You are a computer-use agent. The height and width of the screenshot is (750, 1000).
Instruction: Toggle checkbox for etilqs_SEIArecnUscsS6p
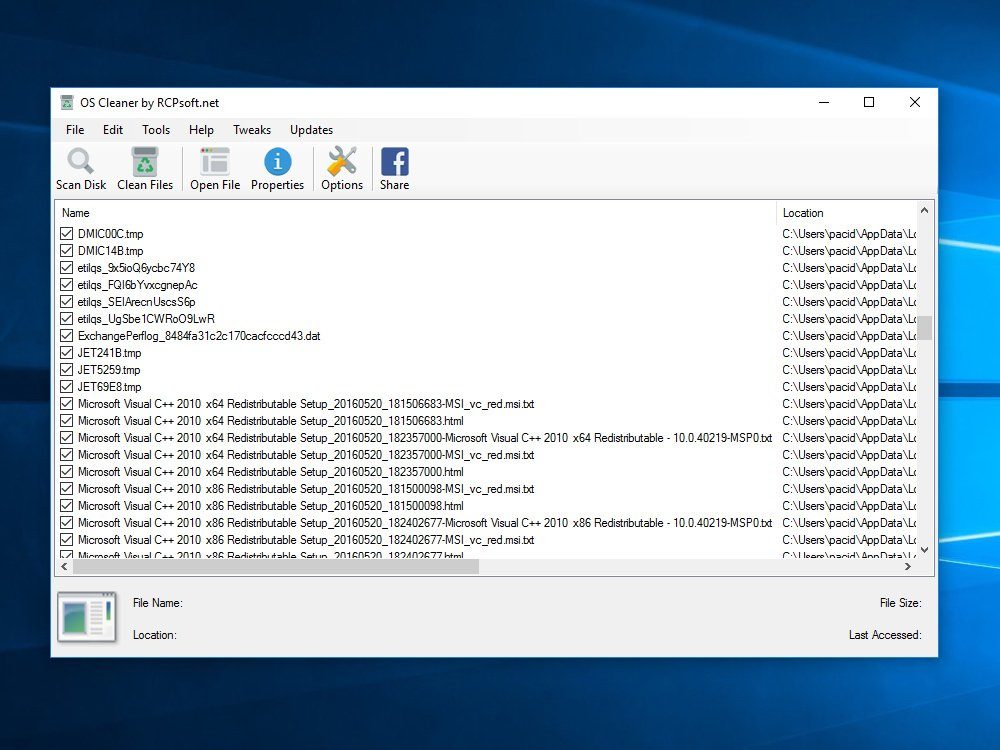point(66,302)
